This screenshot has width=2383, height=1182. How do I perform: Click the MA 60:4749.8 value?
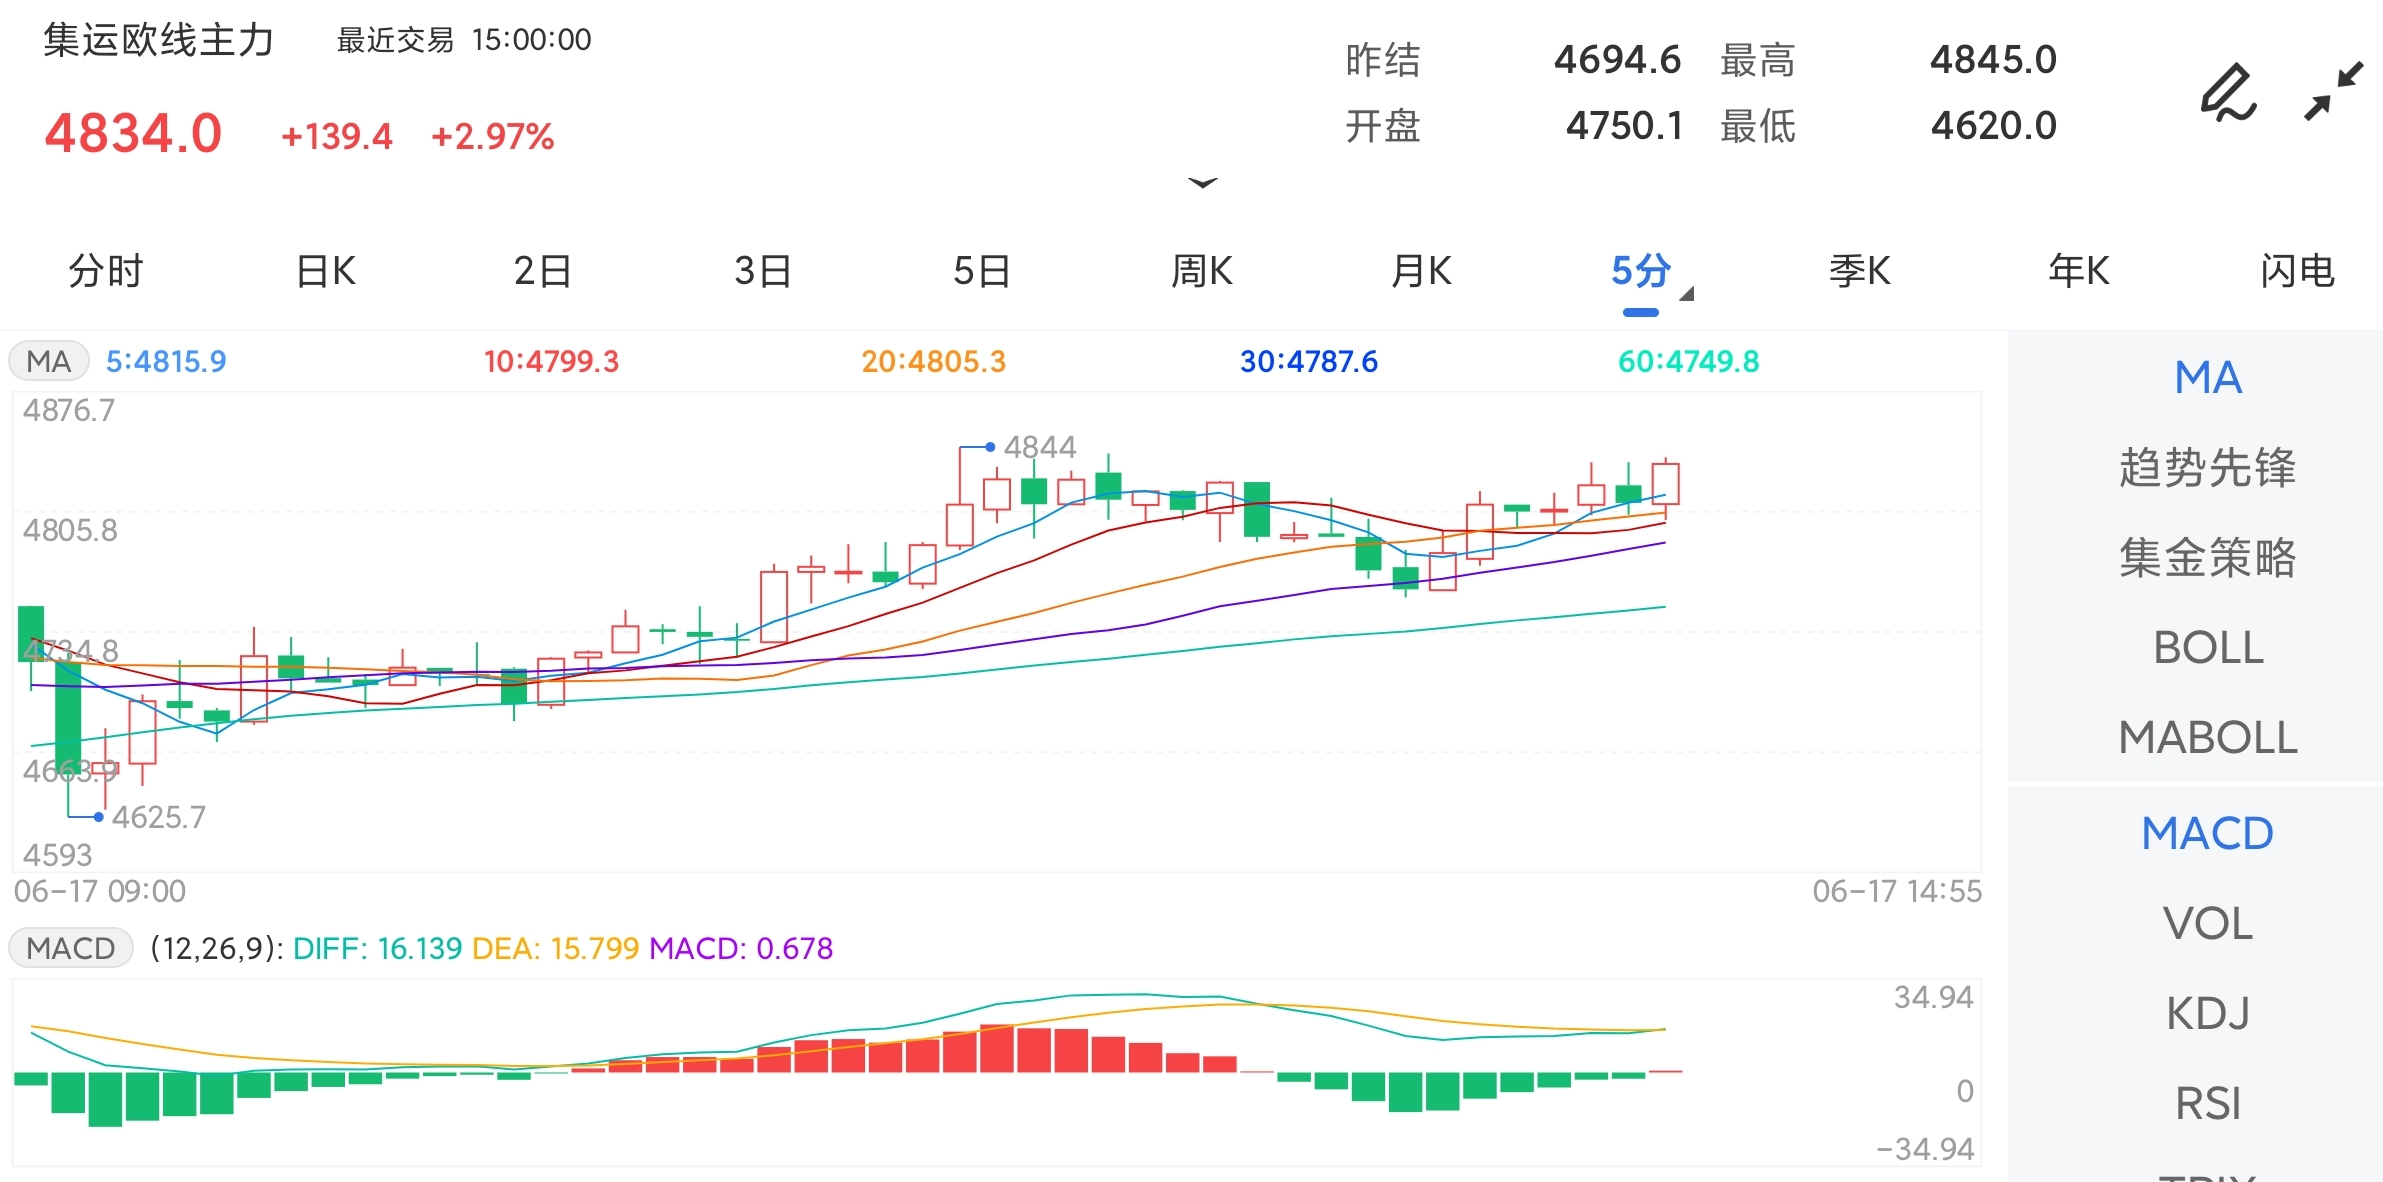coord(1689,361)
